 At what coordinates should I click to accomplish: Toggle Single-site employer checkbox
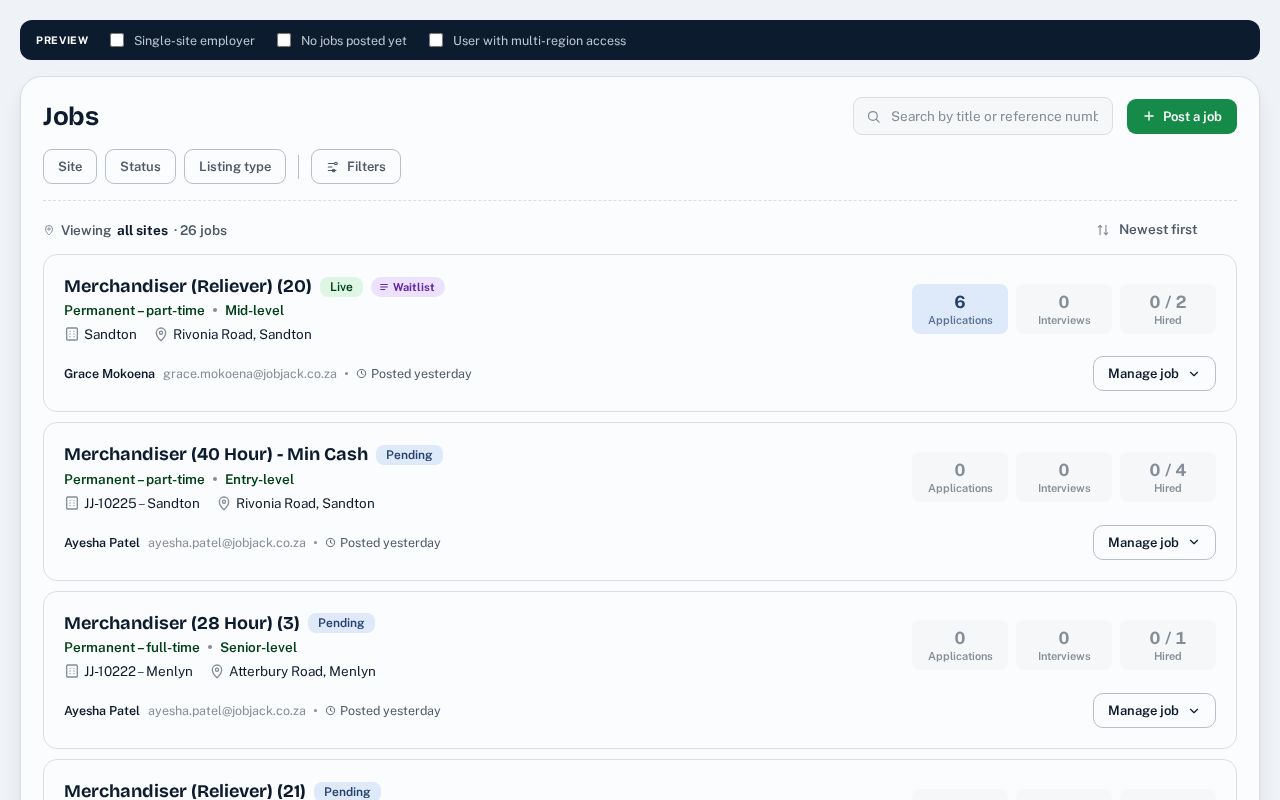pos(117,40)
